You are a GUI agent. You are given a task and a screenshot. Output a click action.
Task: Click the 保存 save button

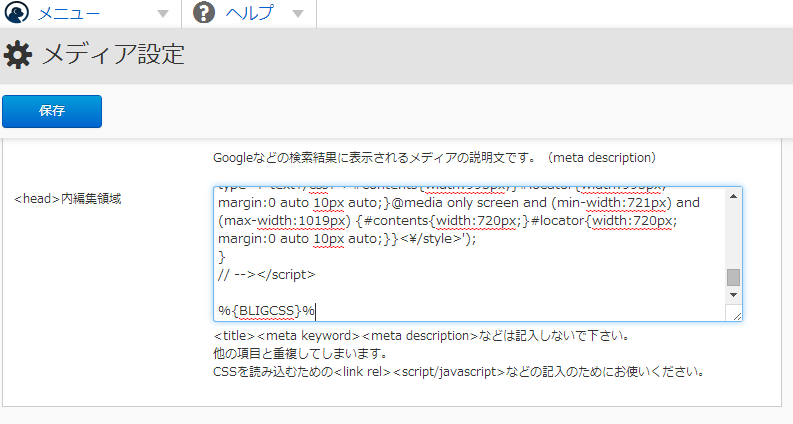[52, 111]
